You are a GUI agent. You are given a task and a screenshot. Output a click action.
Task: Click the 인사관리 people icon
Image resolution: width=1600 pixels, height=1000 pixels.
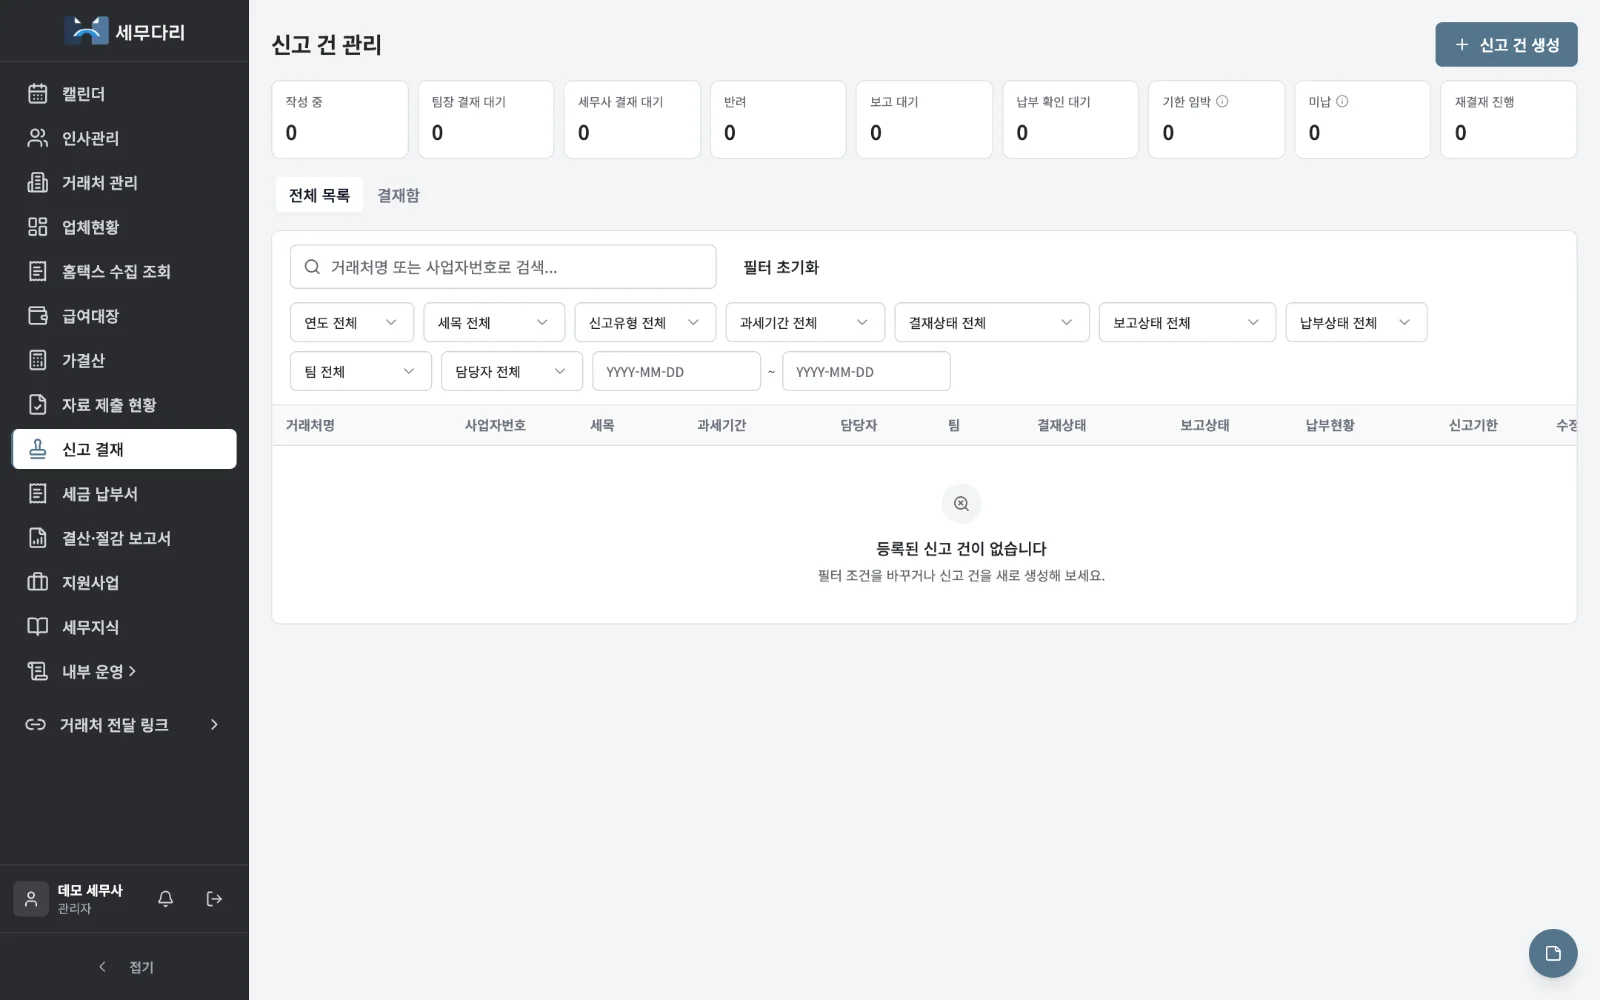tap(38, 138)
